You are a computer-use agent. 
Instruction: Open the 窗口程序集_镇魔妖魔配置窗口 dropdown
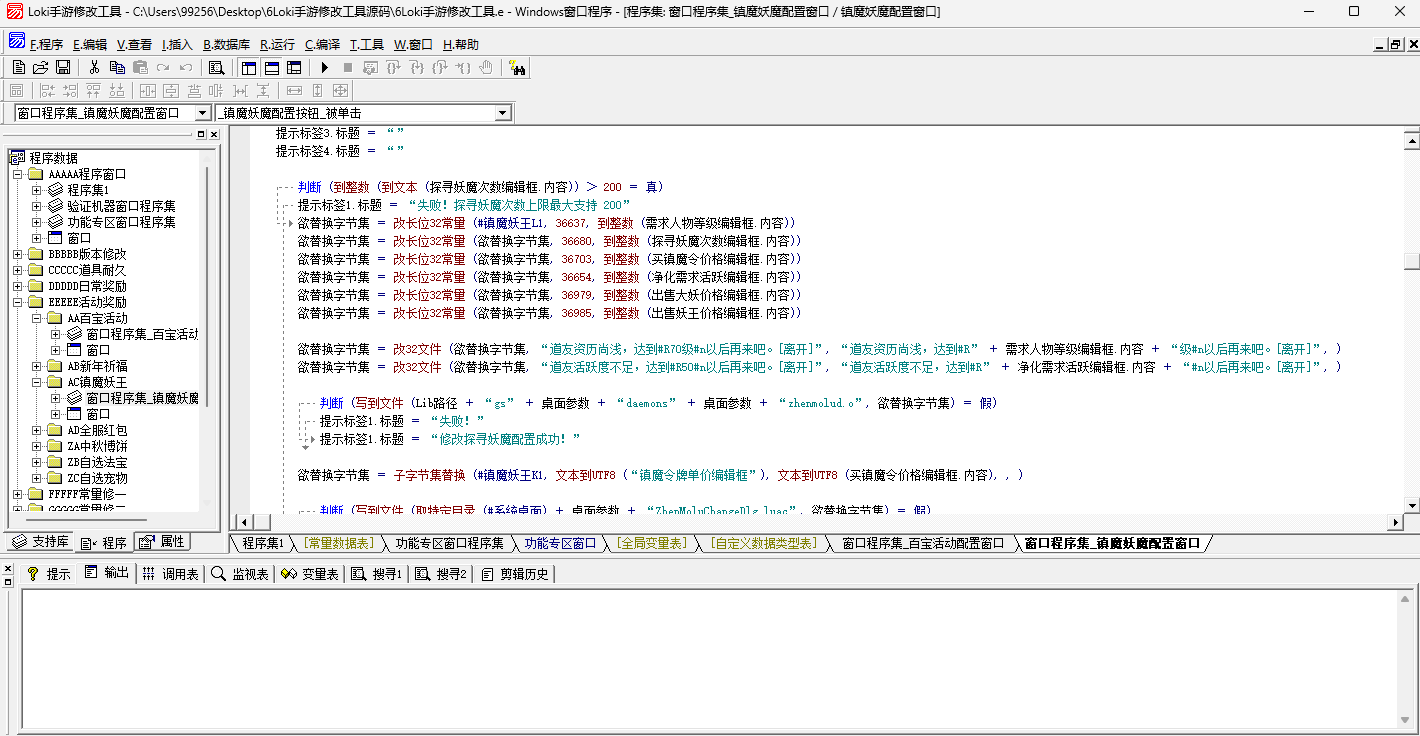(x=202, y=114)
